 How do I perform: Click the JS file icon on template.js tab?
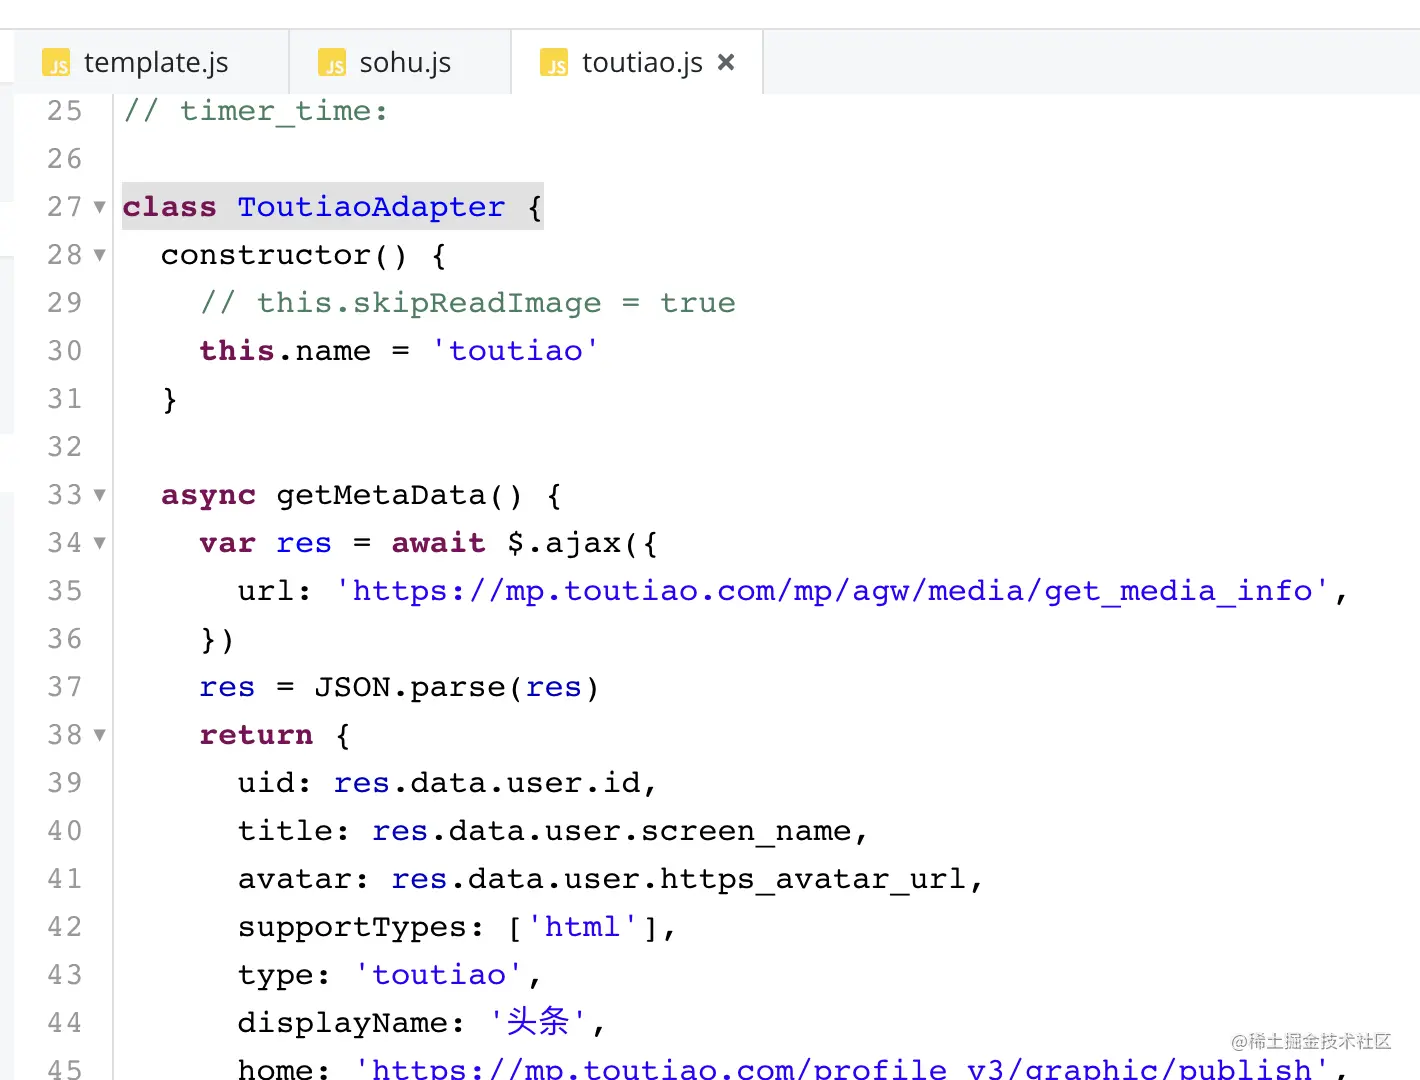point(56,63)
